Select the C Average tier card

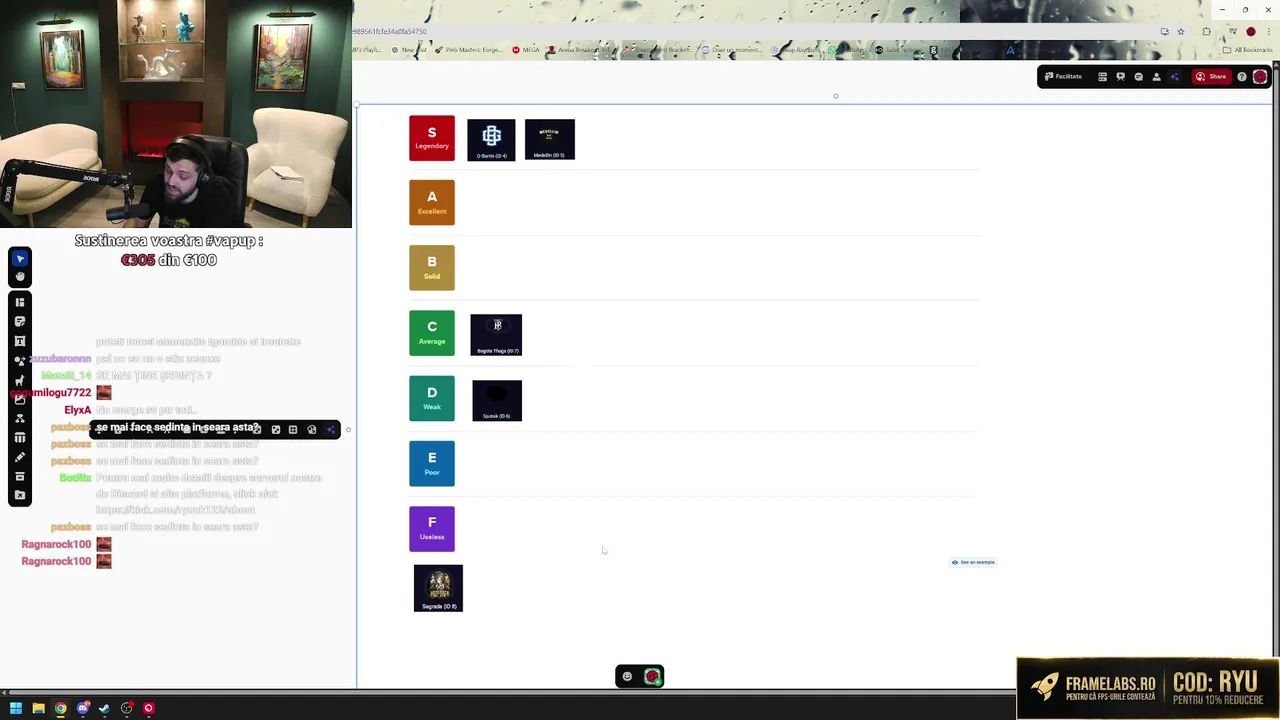coord(432,333)
